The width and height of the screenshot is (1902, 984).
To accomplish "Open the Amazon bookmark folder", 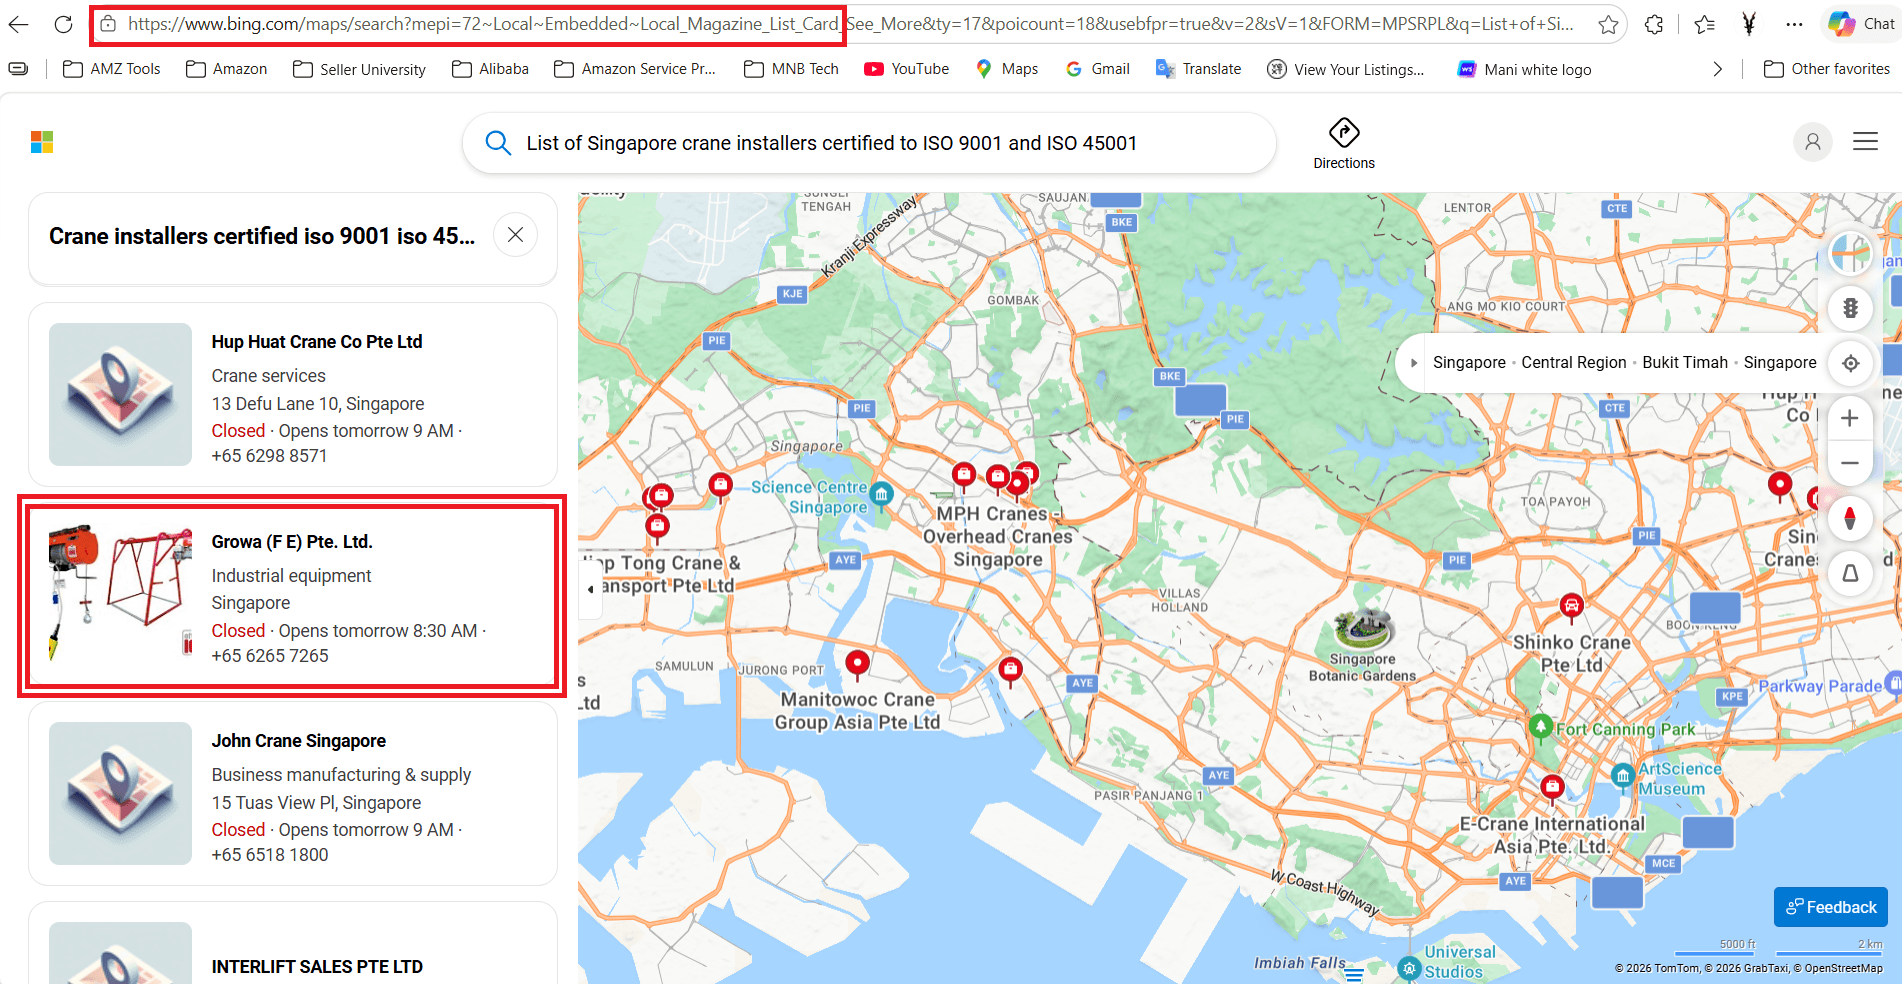I will 227,69.
